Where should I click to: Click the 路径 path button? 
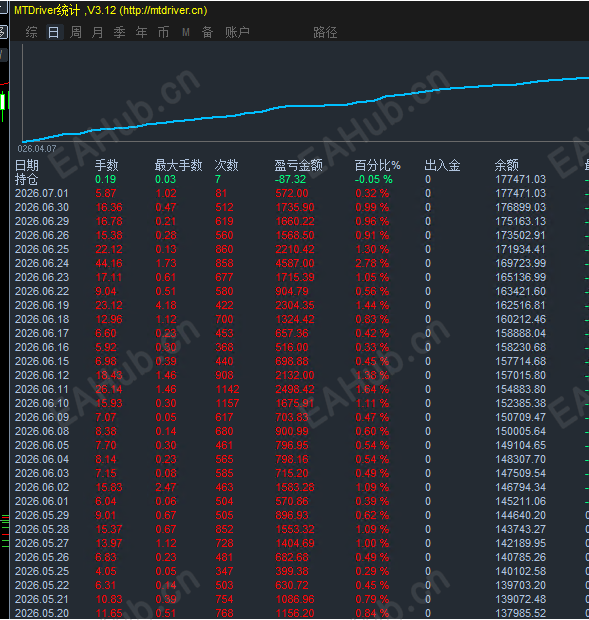point(325,32)
